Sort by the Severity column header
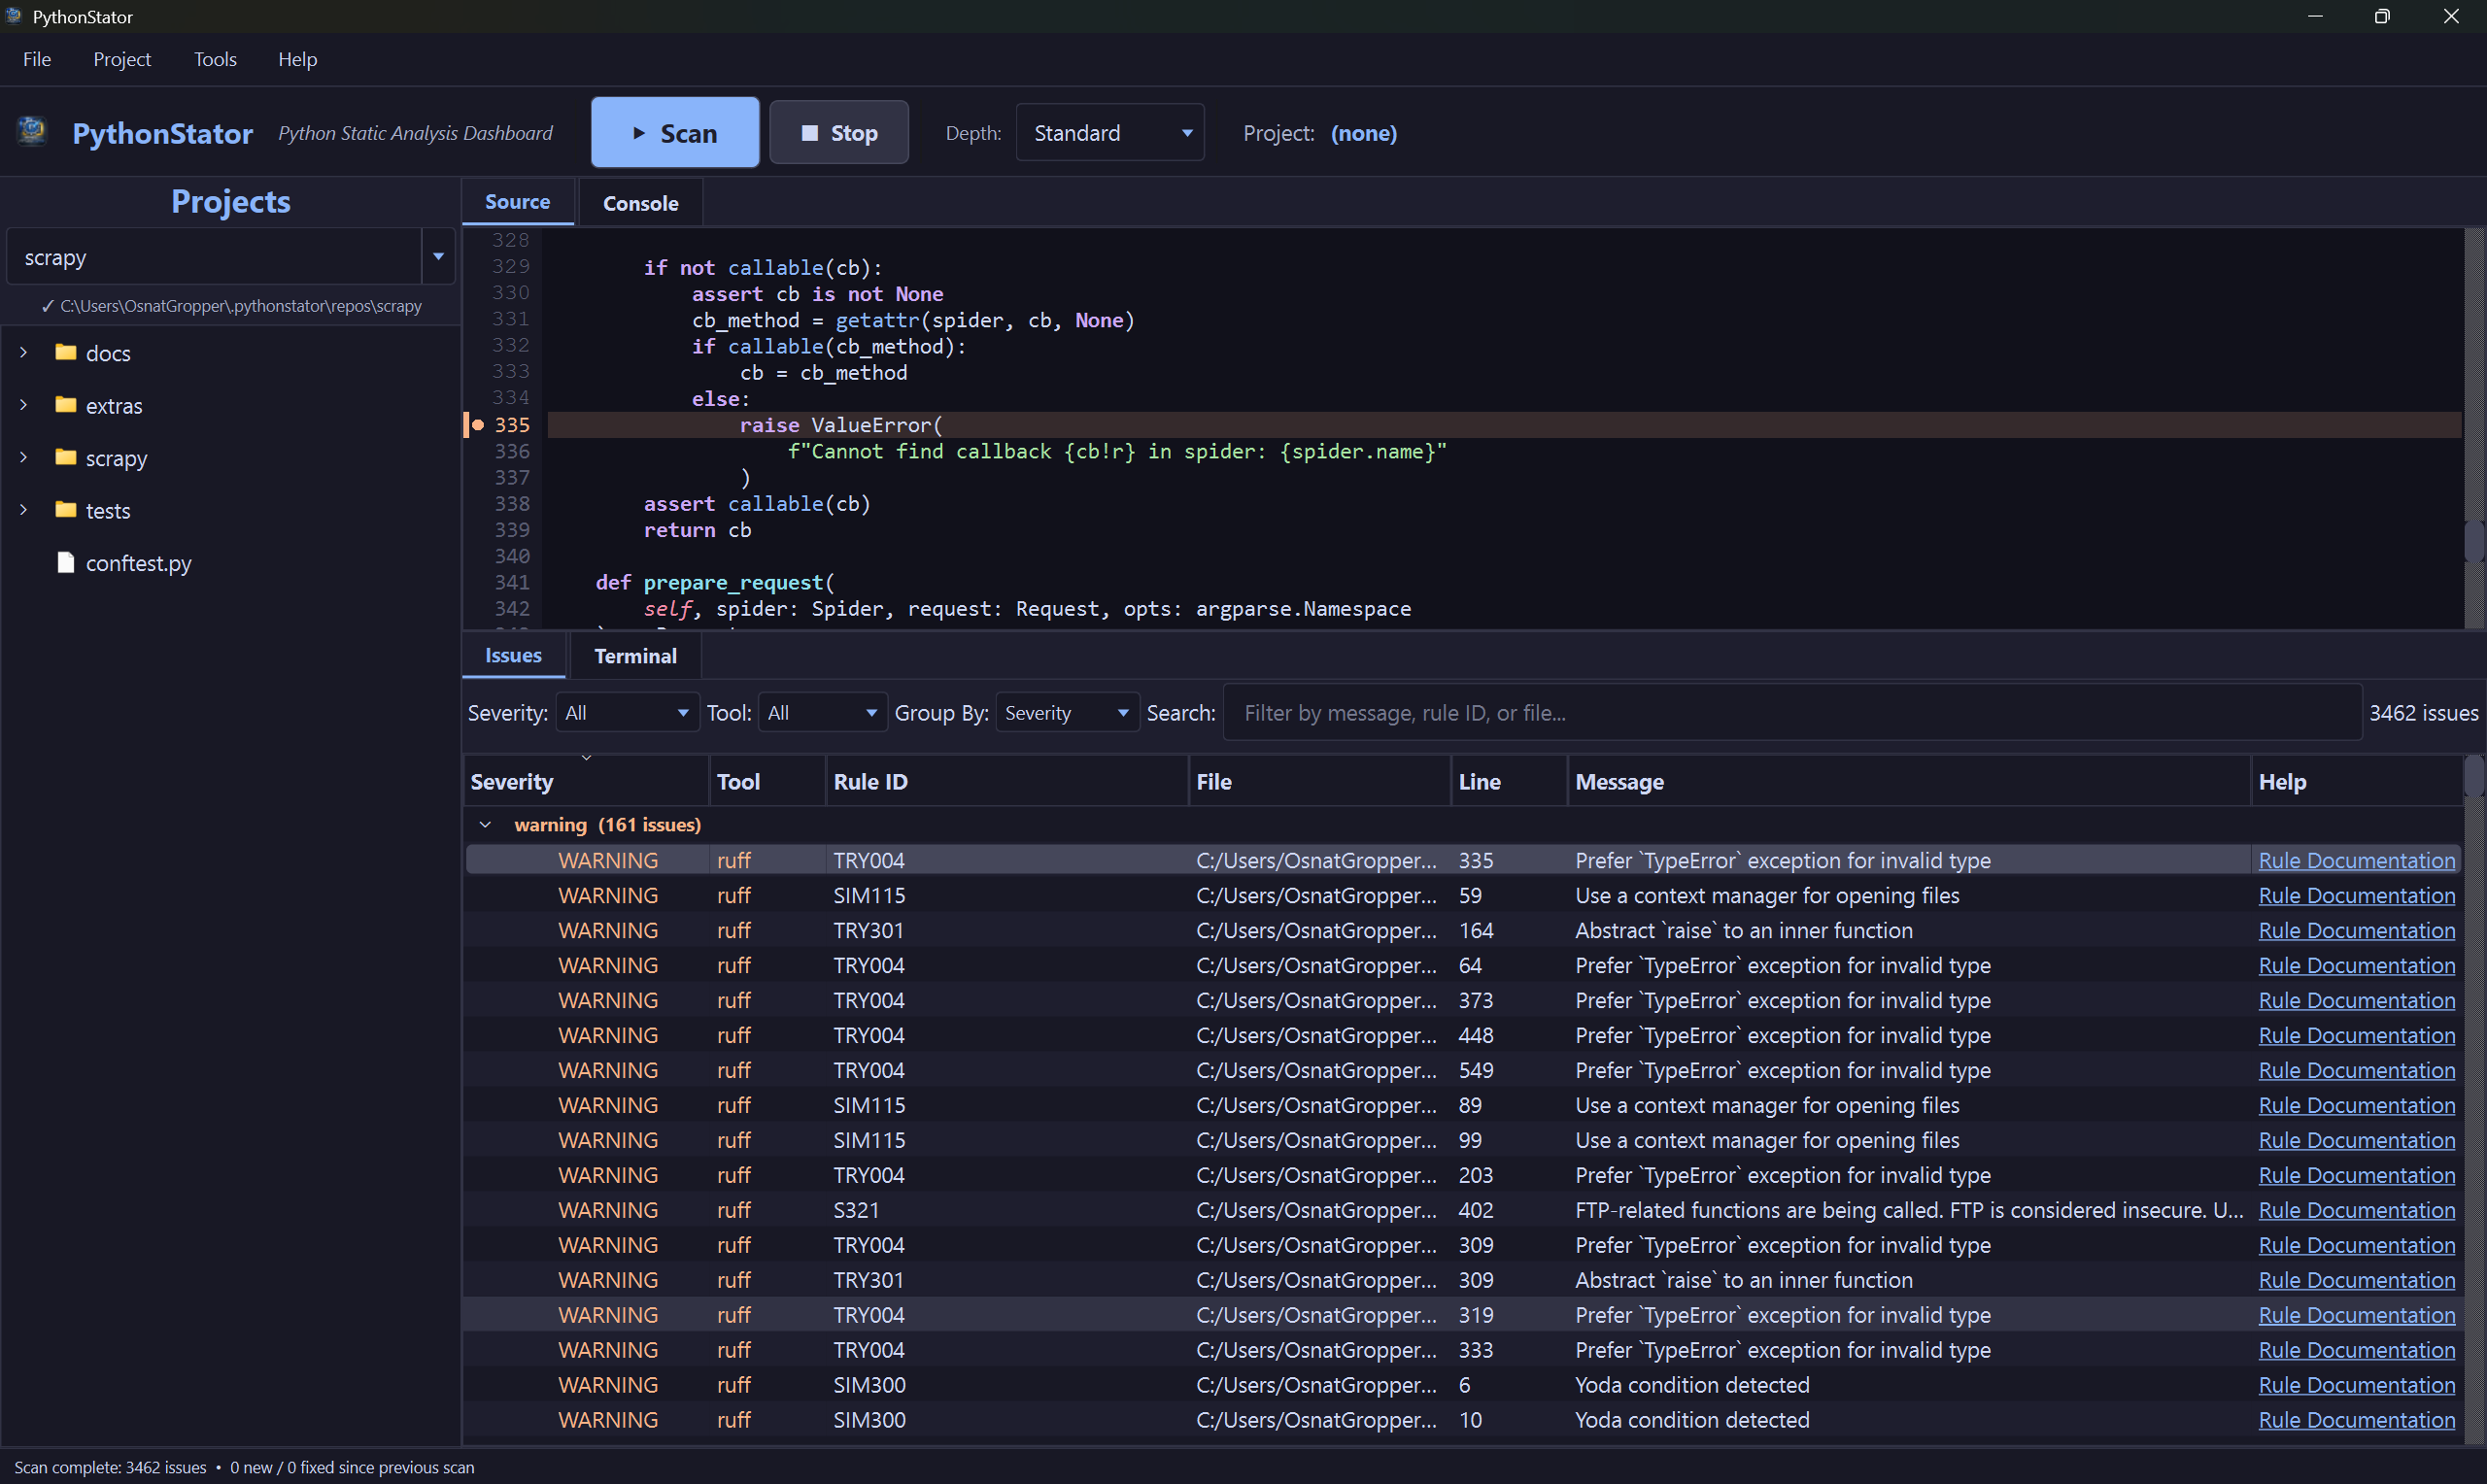The width and height of the screenshot is (2487, 1484). [x=586, y=782]
